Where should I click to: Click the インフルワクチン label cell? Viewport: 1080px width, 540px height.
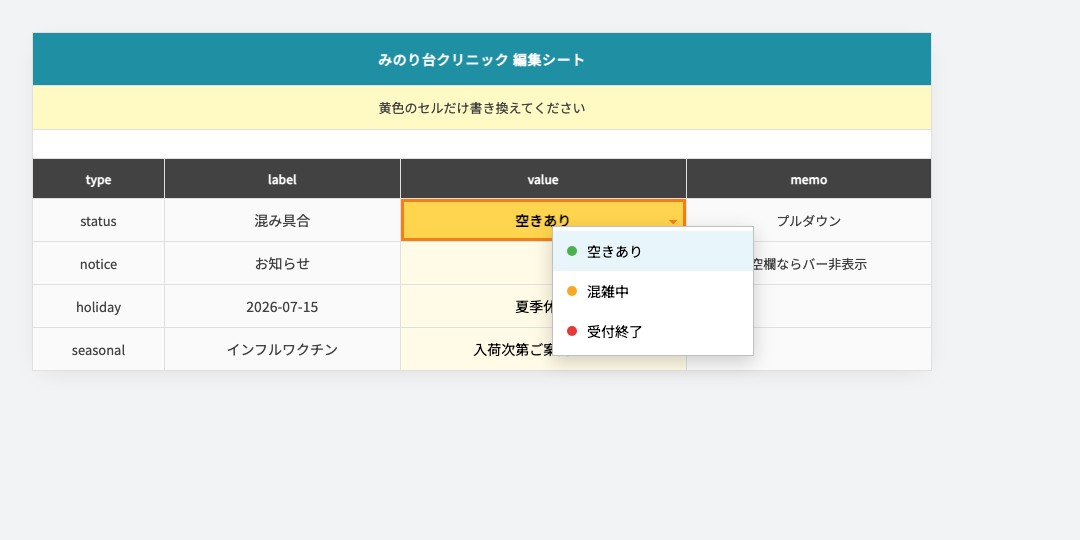pyautogui.click(x=282, y=349)
